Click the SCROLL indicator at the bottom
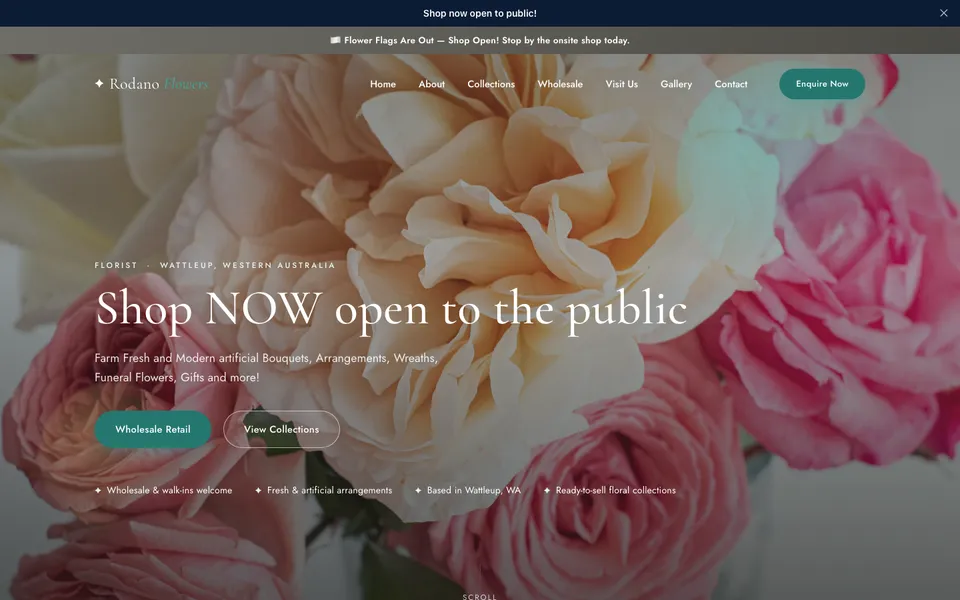 tap(479, 596)
